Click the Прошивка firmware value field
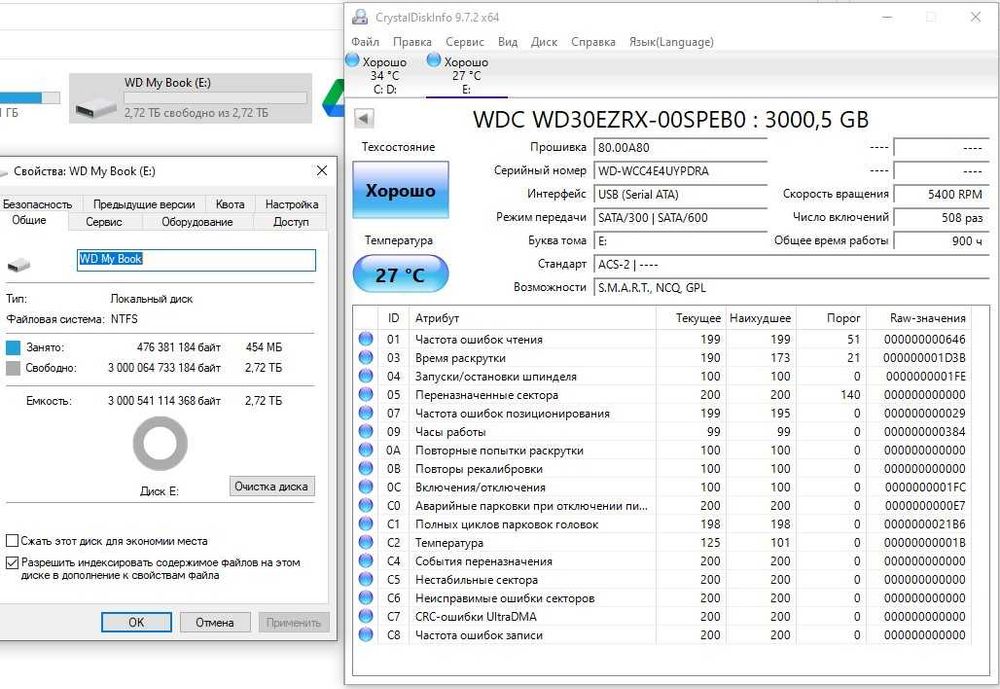The image size is (1000, 689). (x=680, y=147)
